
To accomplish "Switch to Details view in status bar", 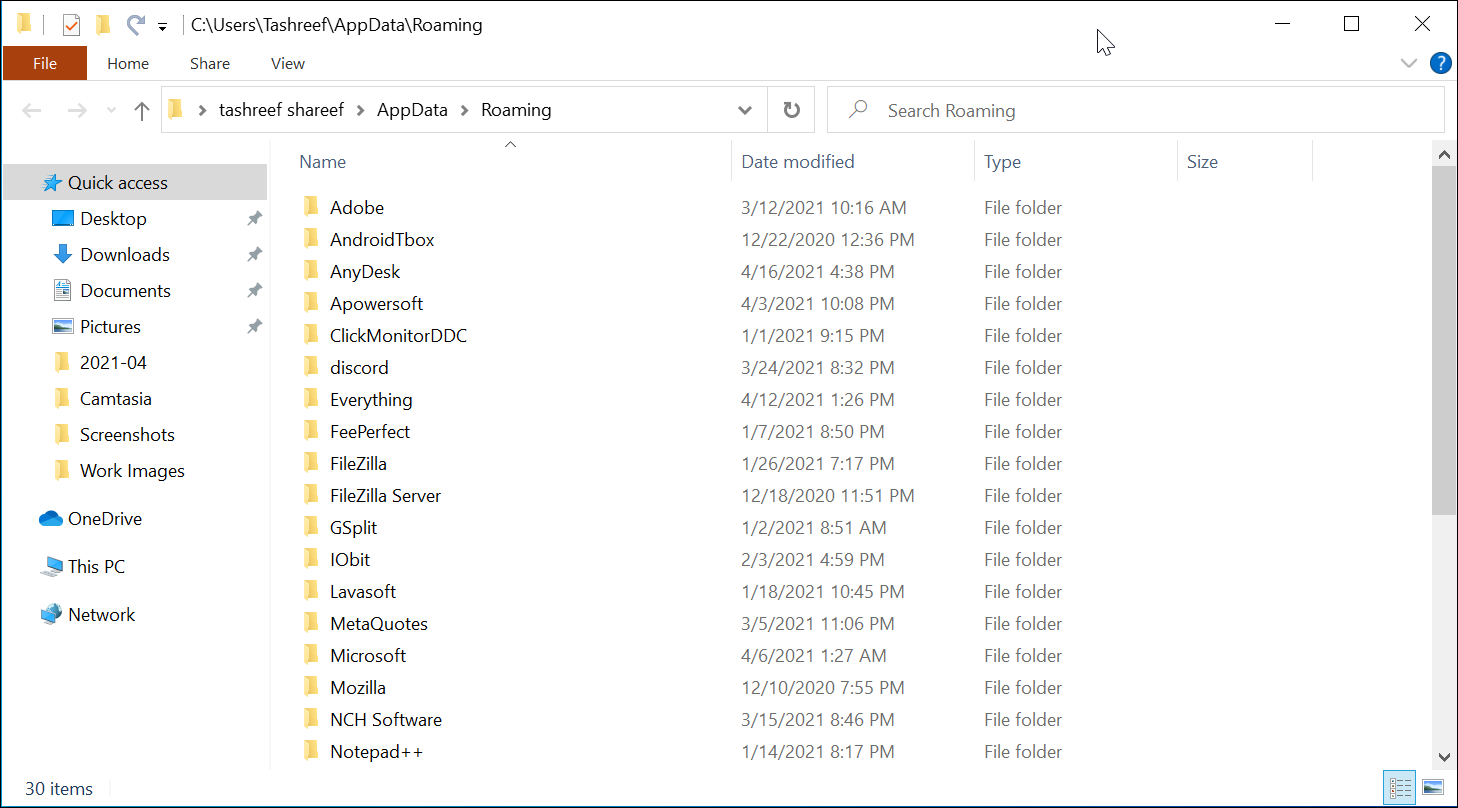I will [1400, 788].
